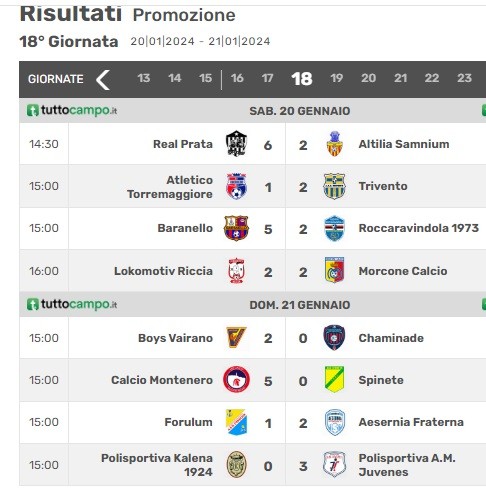Open the Chaminade club crest
This screenshot has width=486, height=492.
point(334,337)
